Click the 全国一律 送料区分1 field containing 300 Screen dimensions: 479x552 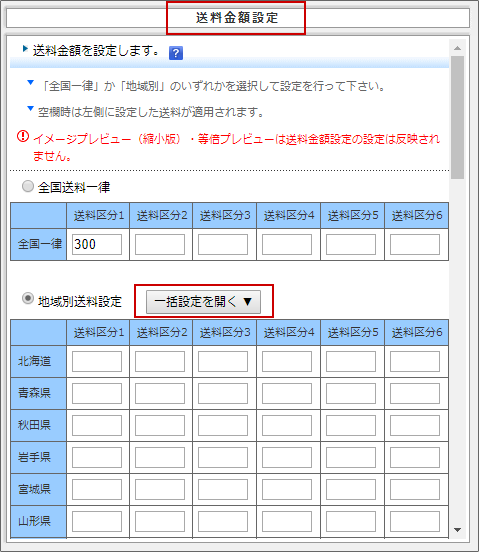pos(97,244)
